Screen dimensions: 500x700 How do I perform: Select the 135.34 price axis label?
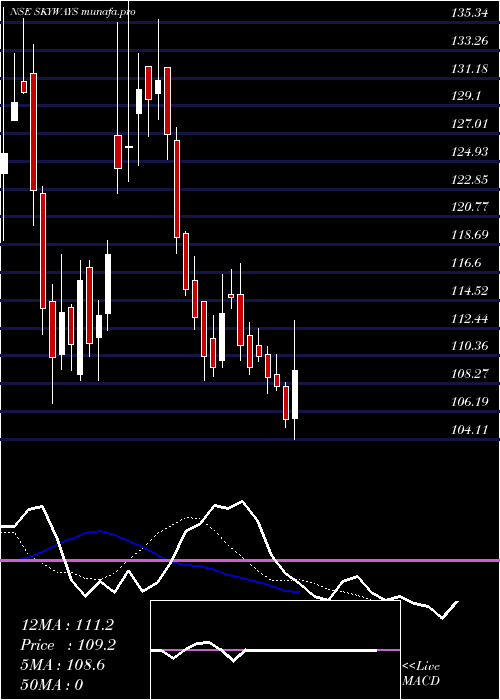pos(469,12)
